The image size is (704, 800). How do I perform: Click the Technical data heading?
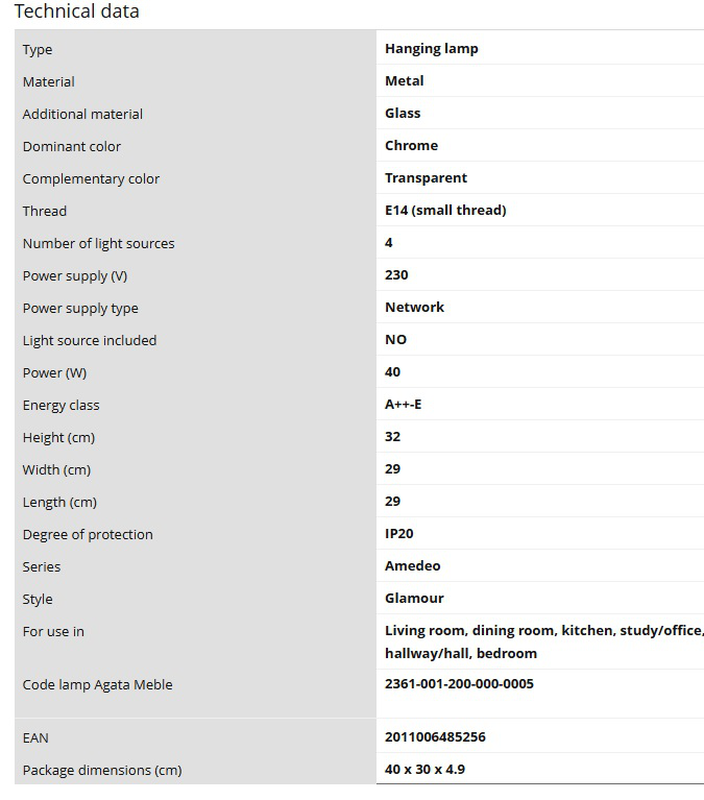(x=77, y=12)
